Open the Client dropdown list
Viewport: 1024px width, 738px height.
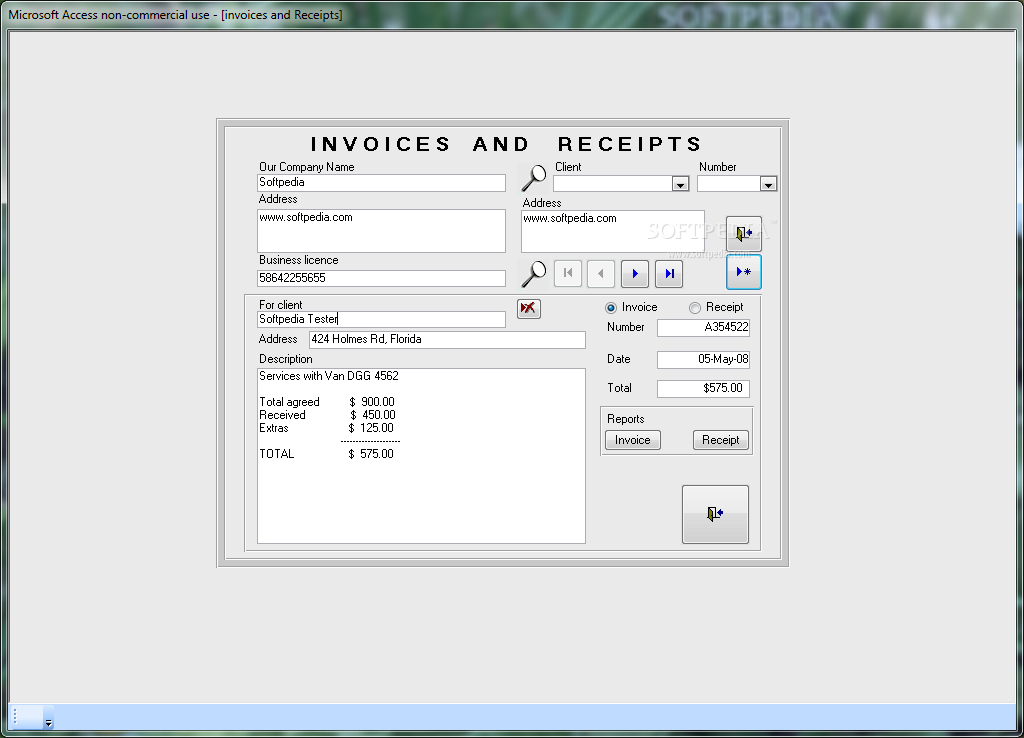tap(680, 185)
